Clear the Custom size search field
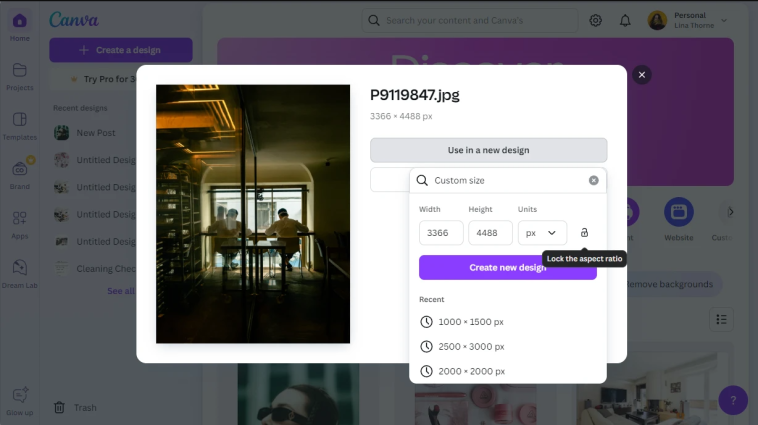 [x=593, y=181]
